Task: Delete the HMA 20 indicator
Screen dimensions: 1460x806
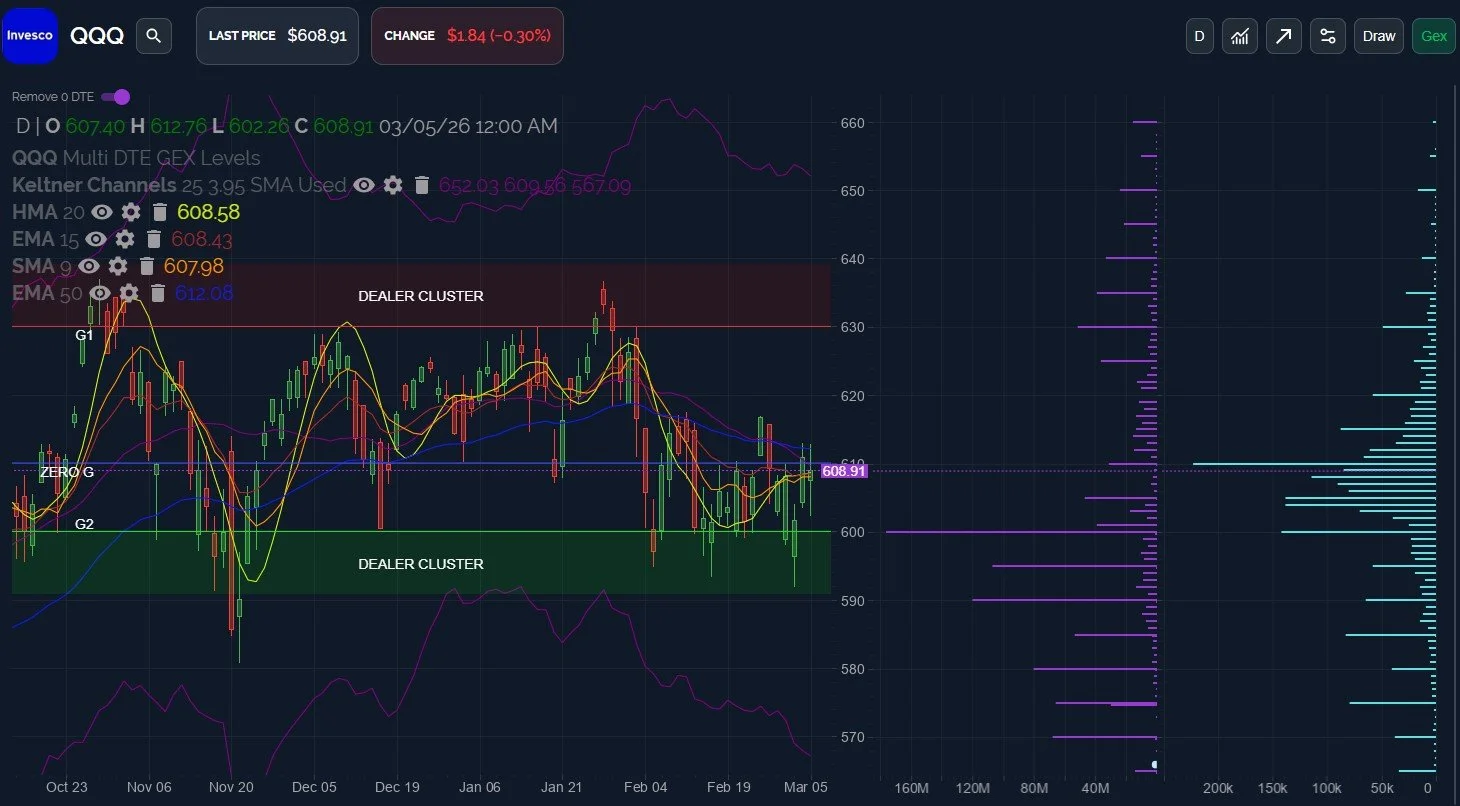Action: [160, 212]
